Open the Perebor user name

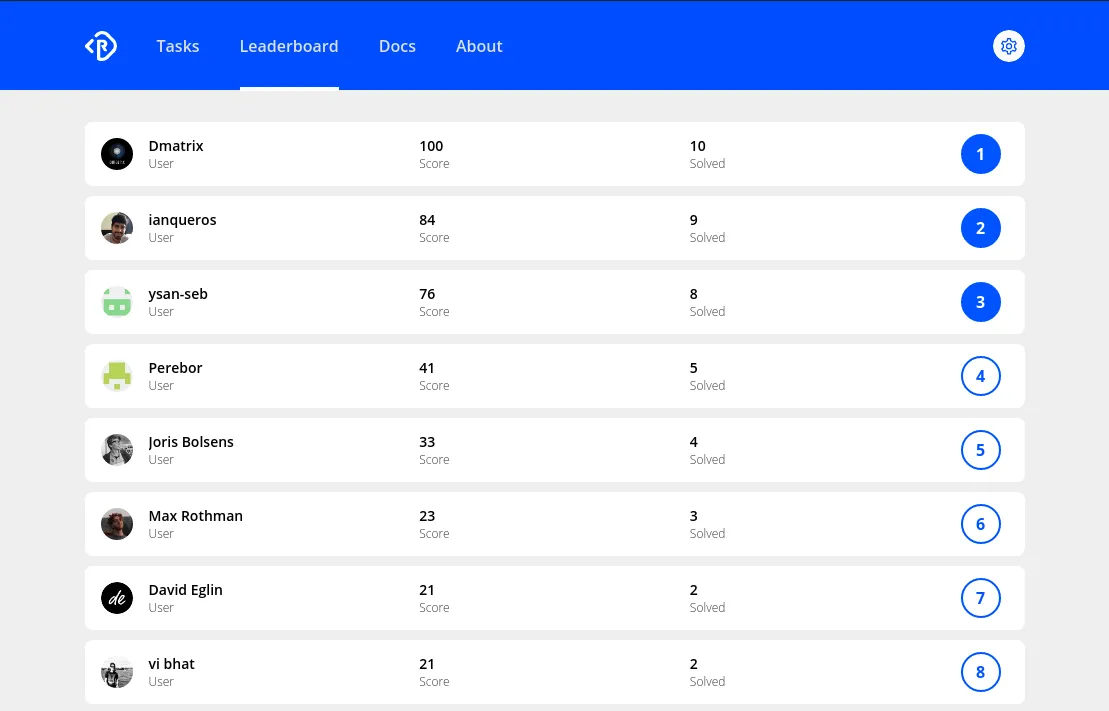tap(175, 368)
